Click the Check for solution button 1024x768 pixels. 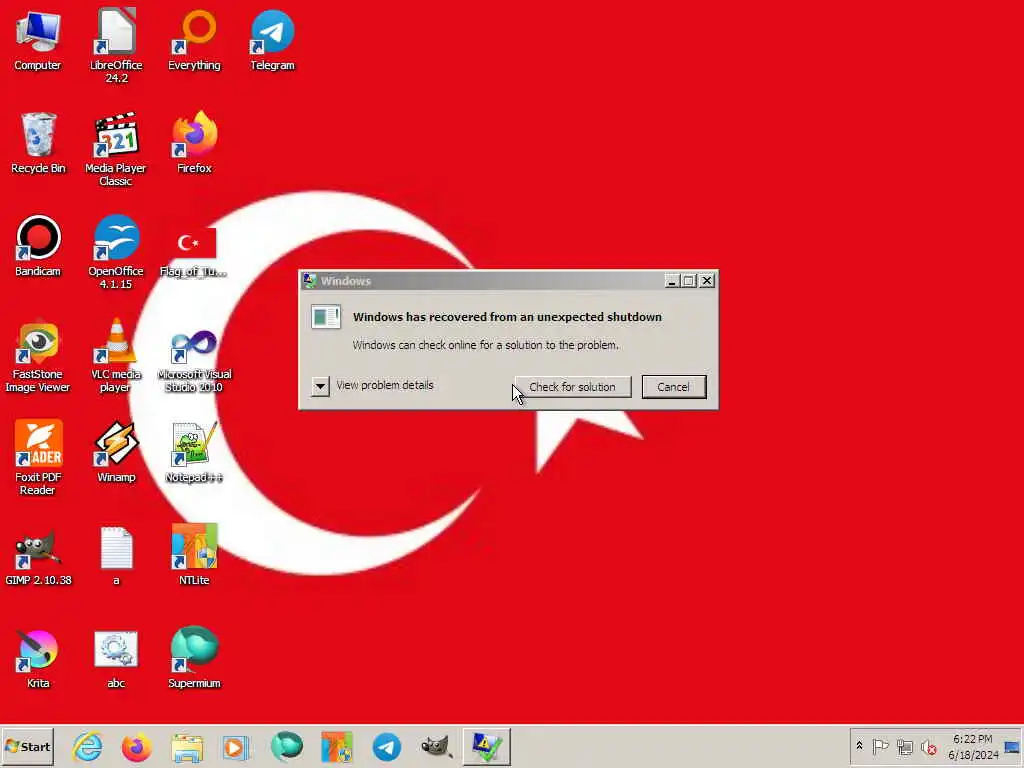tap(572, 387)
